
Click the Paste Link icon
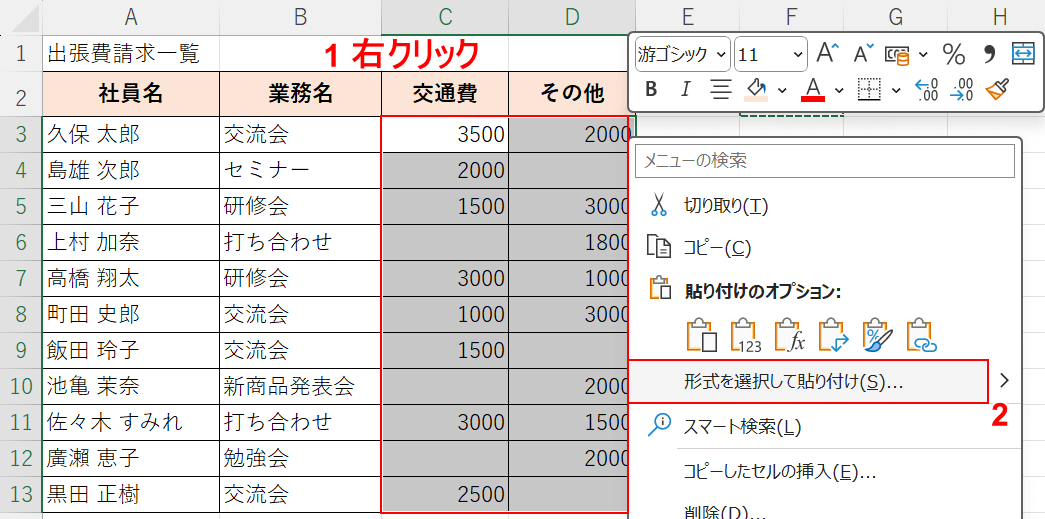[921, 335]
